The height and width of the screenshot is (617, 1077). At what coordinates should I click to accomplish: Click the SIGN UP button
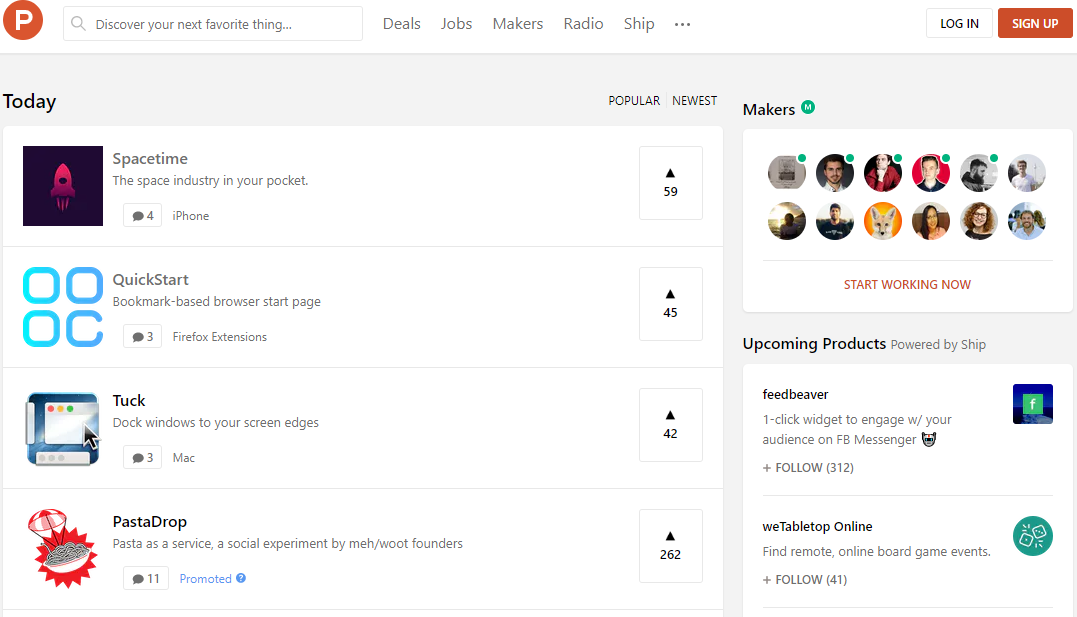coord(1034,23)
